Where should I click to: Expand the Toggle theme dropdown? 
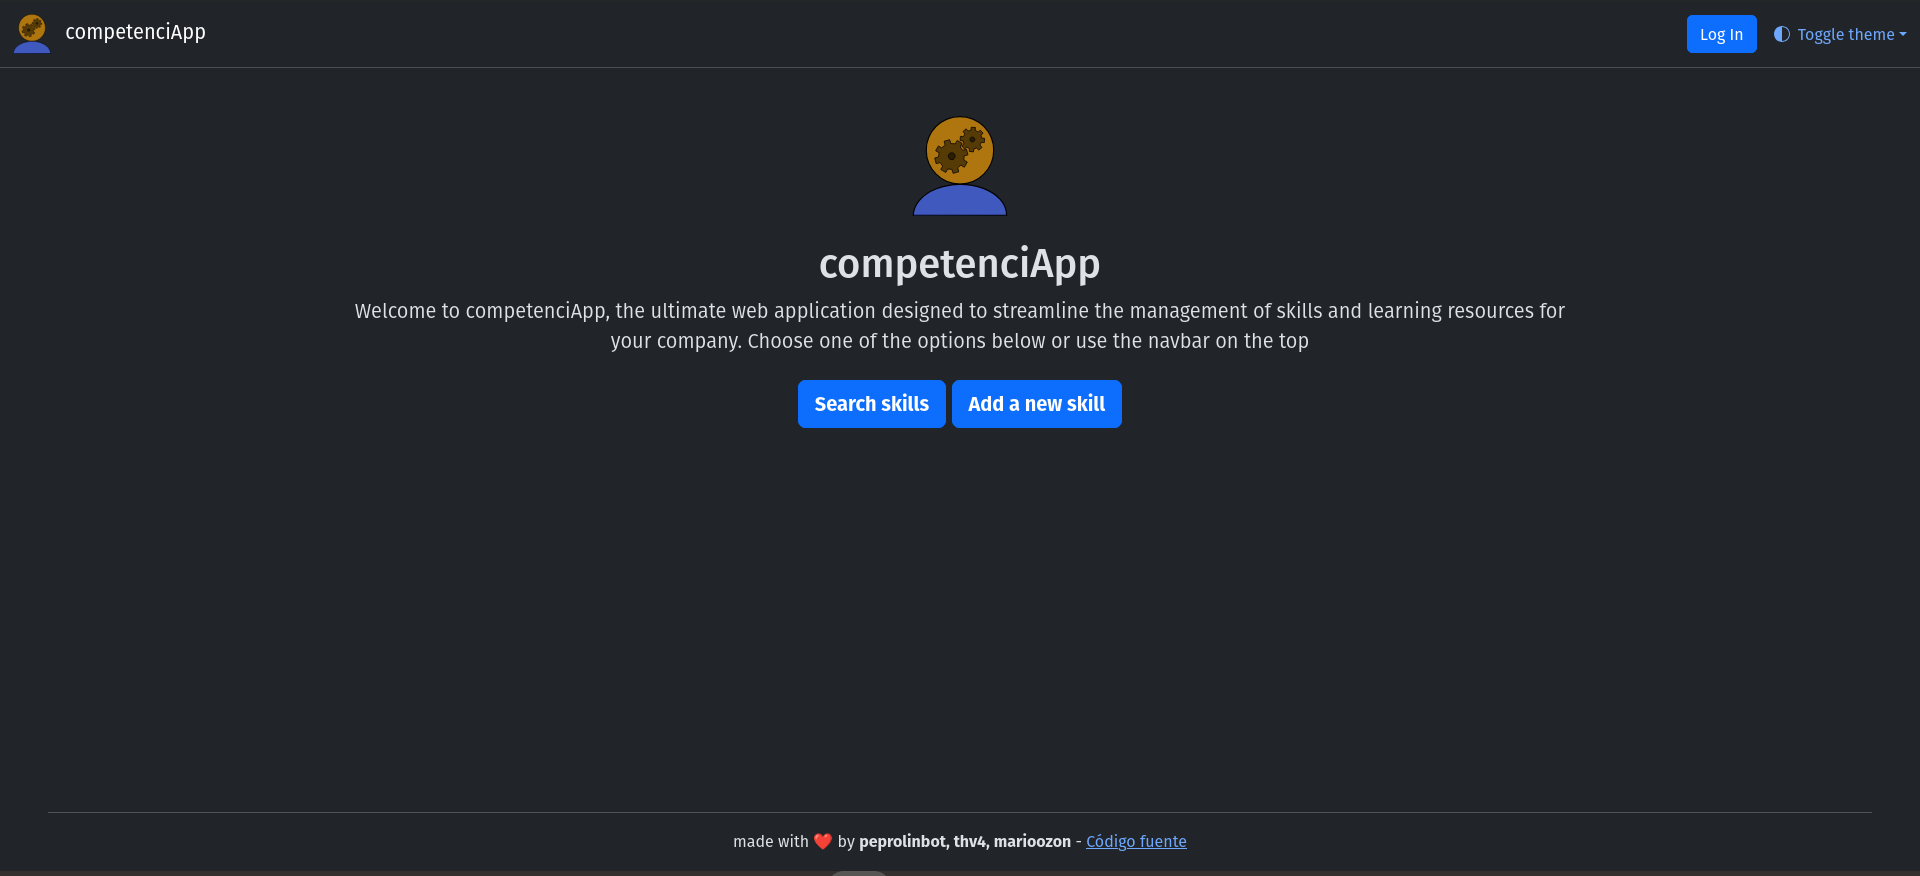click(1840, 34)
